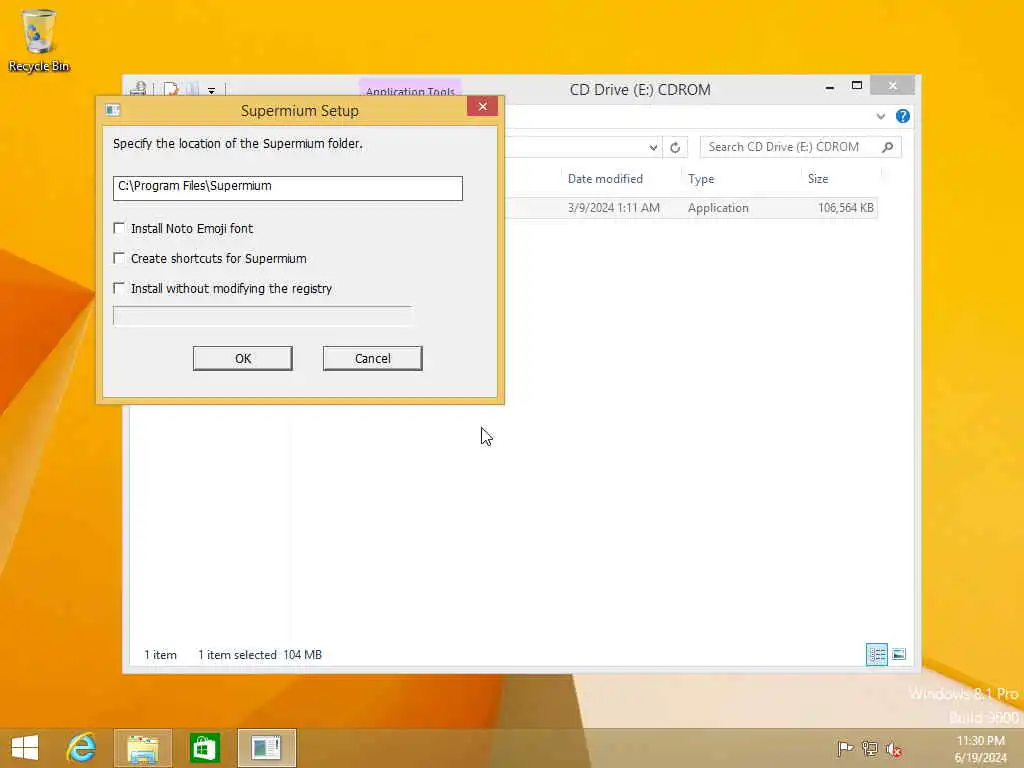Click the Application type cell
The width and height of the screenshot is (1024, 768).
point(718,208)
